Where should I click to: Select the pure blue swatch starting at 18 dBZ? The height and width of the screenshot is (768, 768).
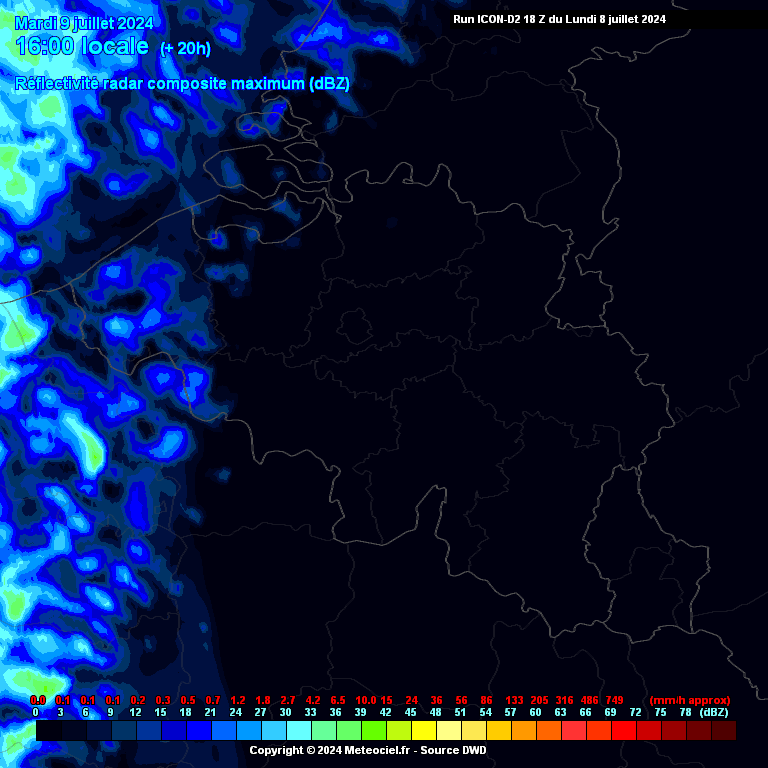[199, 730]
